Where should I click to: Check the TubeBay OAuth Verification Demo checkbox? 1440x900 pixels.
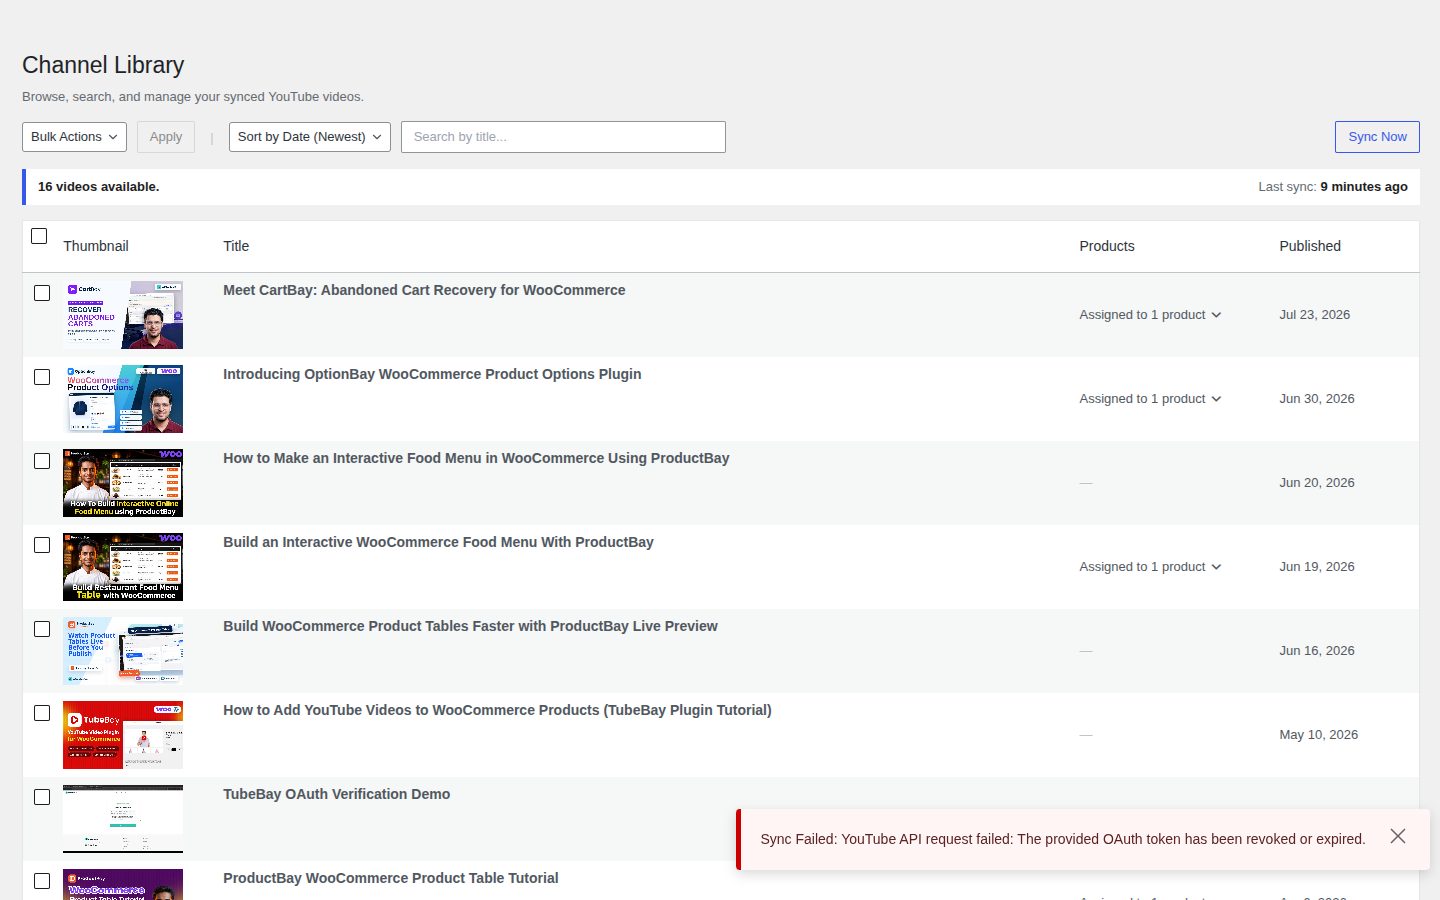42,797
